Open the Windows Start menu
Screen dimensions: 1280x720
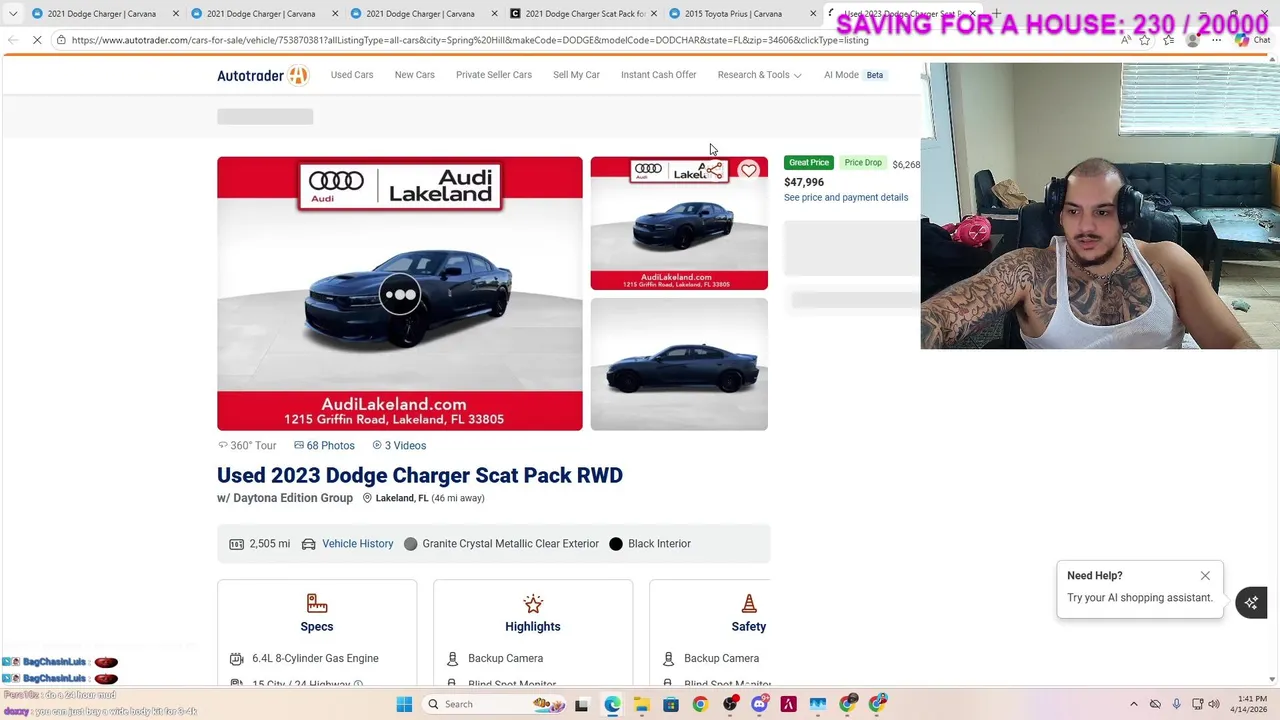404,704
